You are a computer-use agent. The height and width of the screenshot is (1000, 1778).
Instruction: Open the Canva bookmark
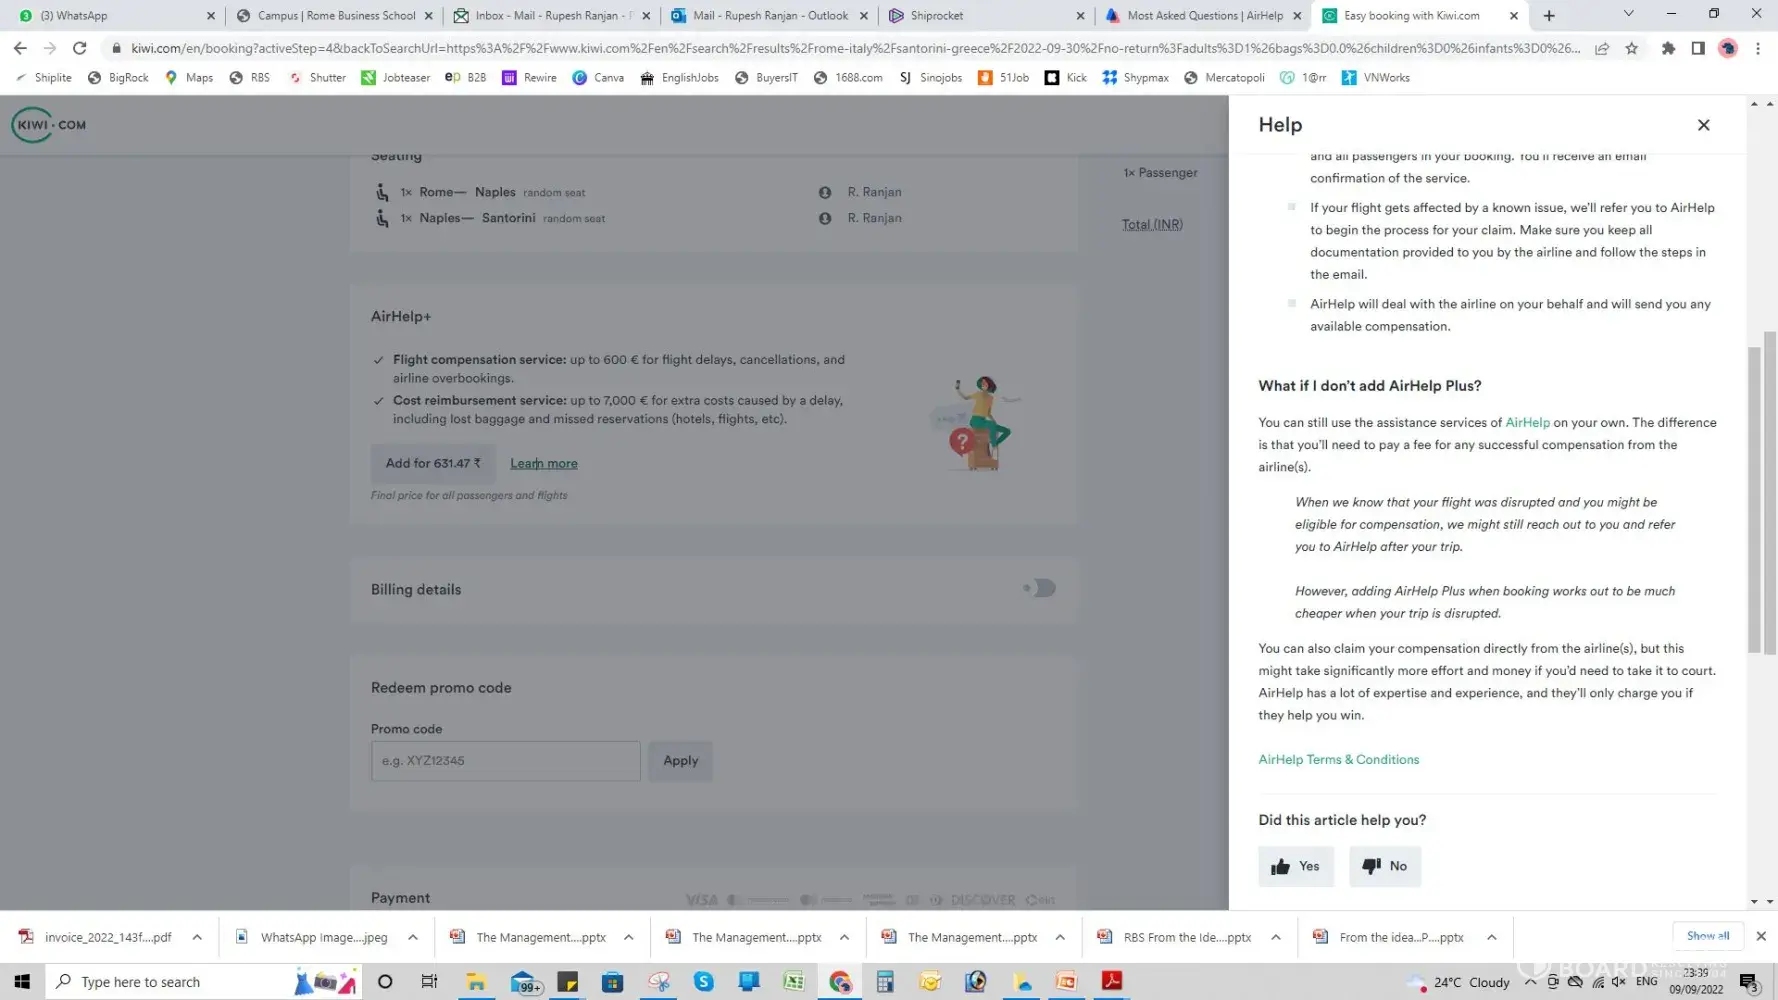[598, 77]
